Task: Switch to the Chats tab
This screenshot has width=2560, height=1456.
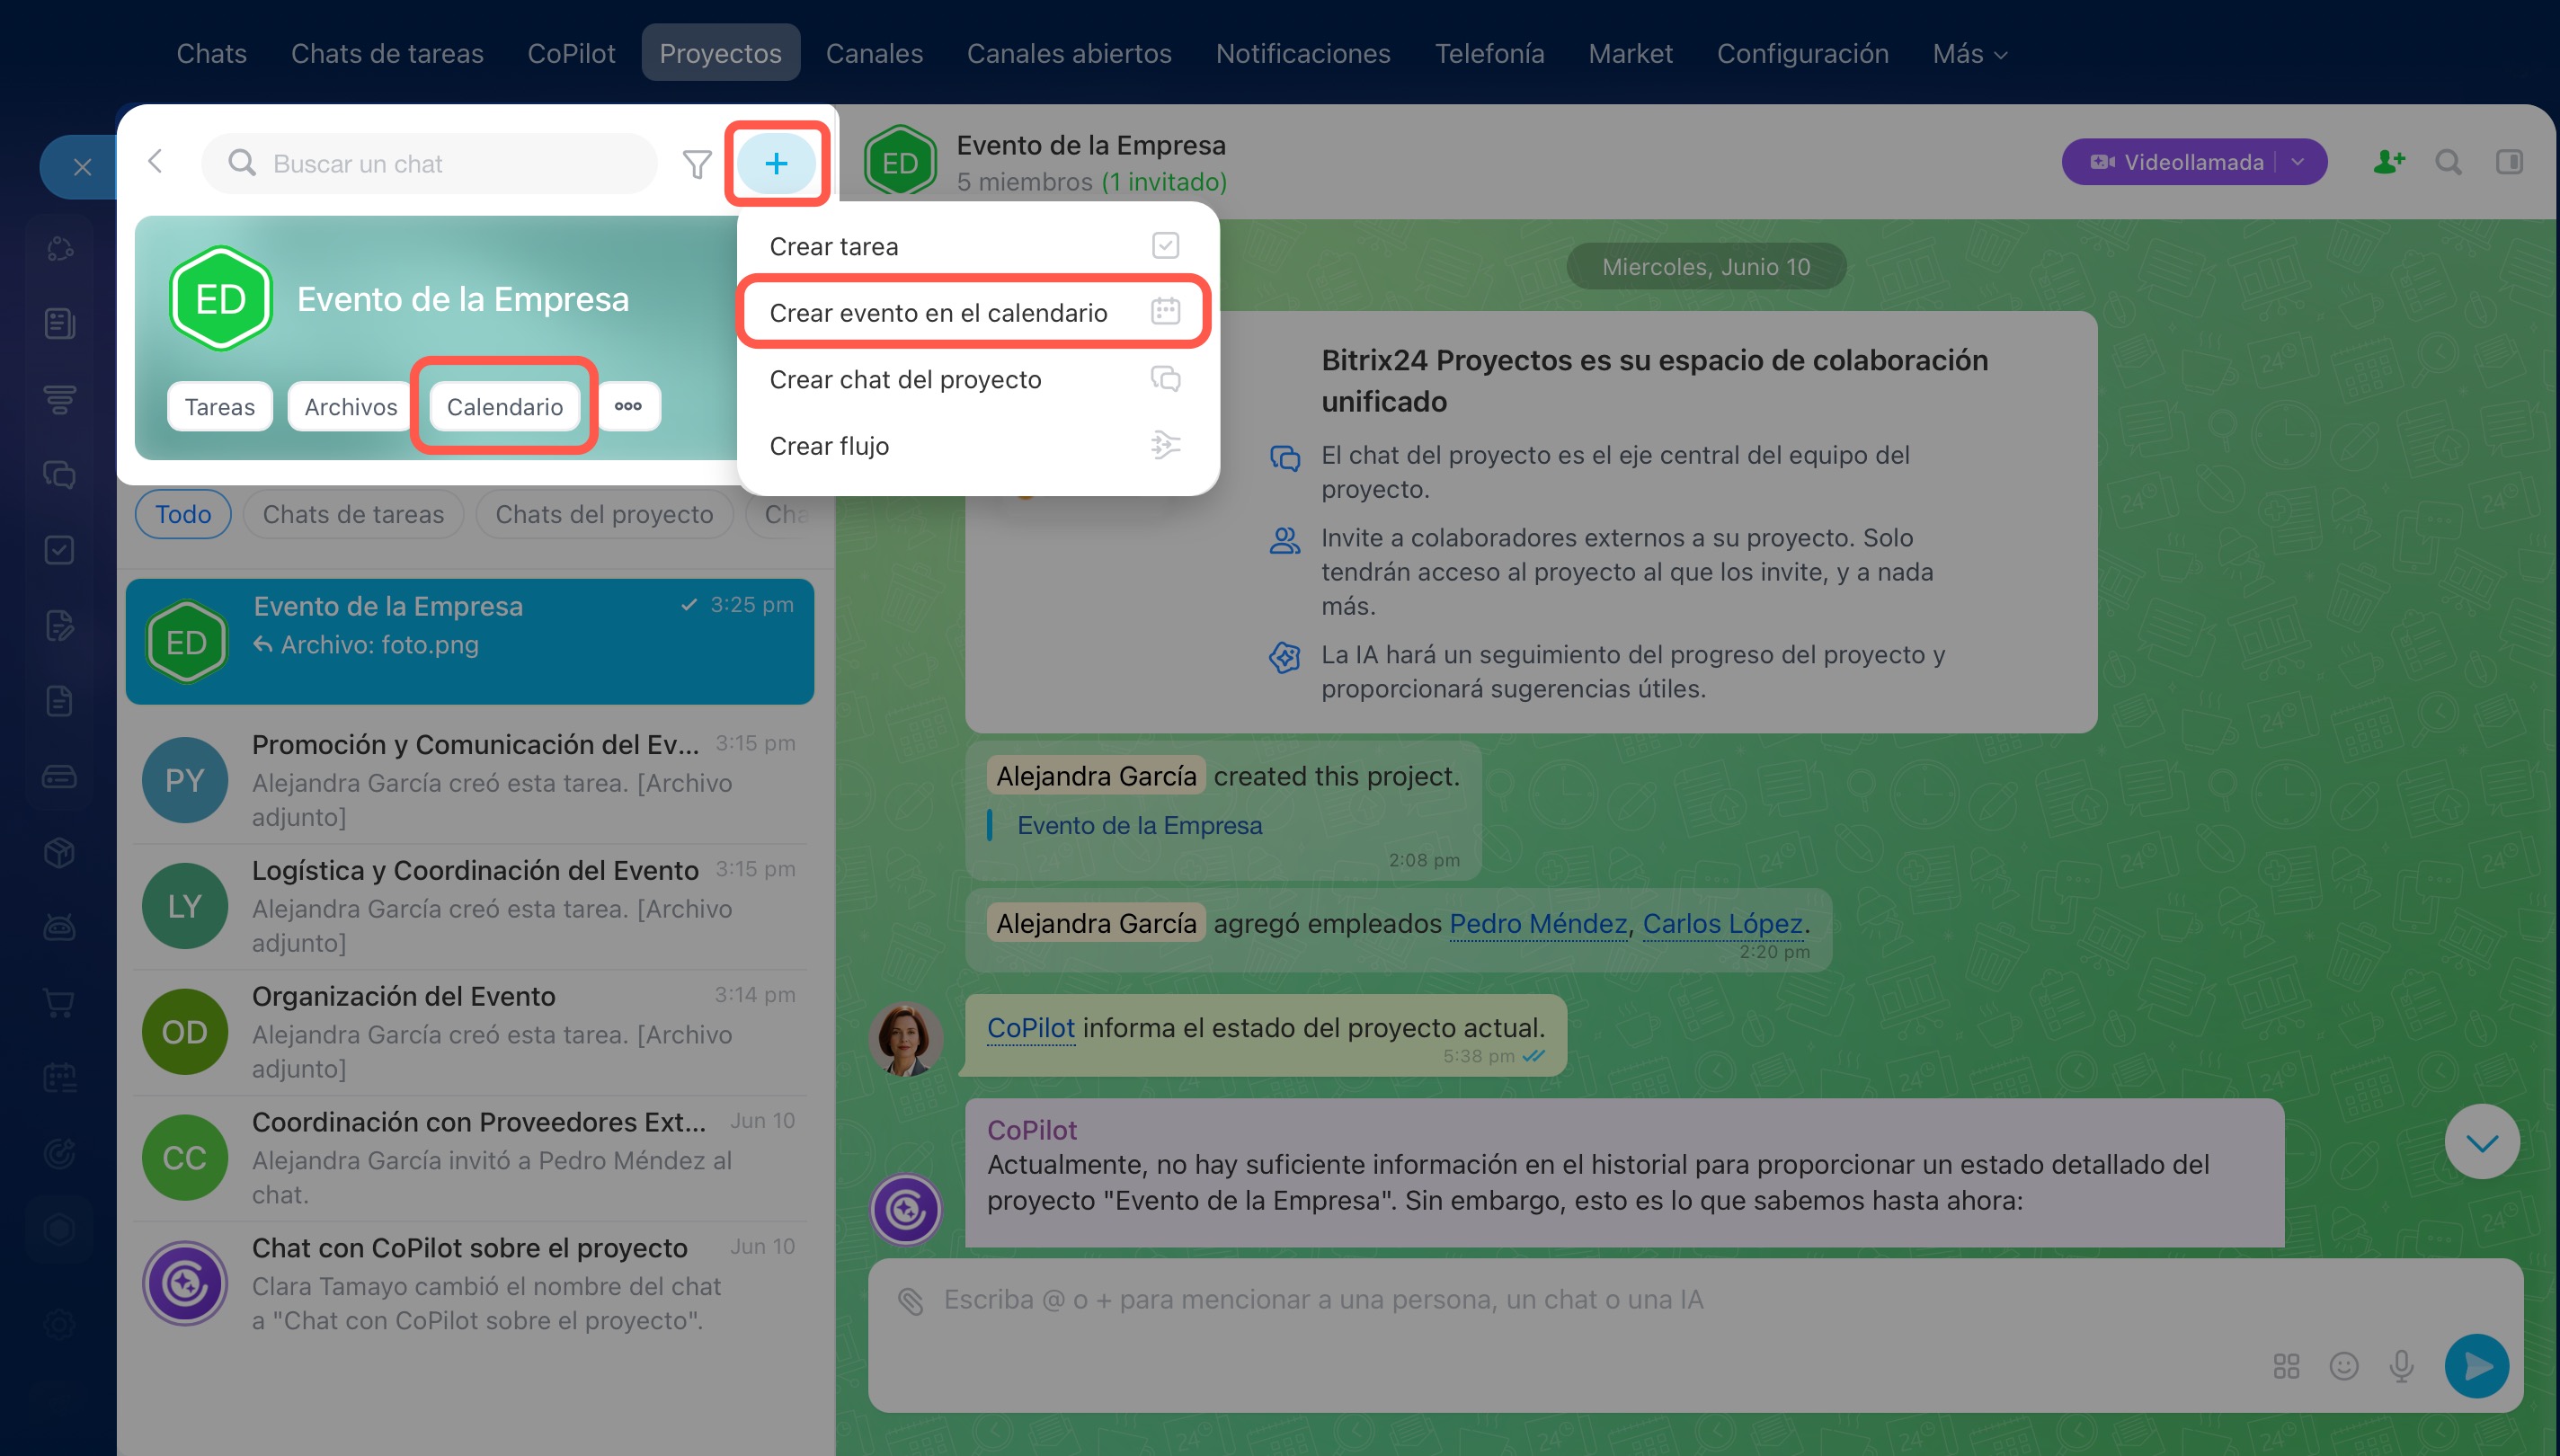Action: [211, 54]
